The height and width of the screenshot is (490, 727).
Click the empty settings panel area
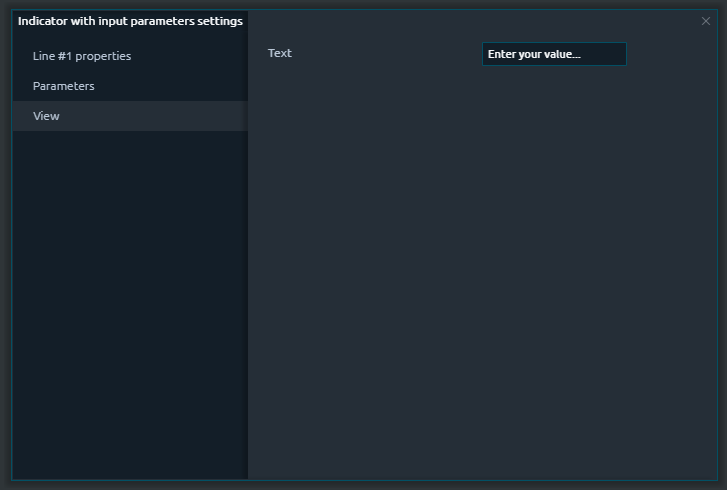(x=485, y=280)
